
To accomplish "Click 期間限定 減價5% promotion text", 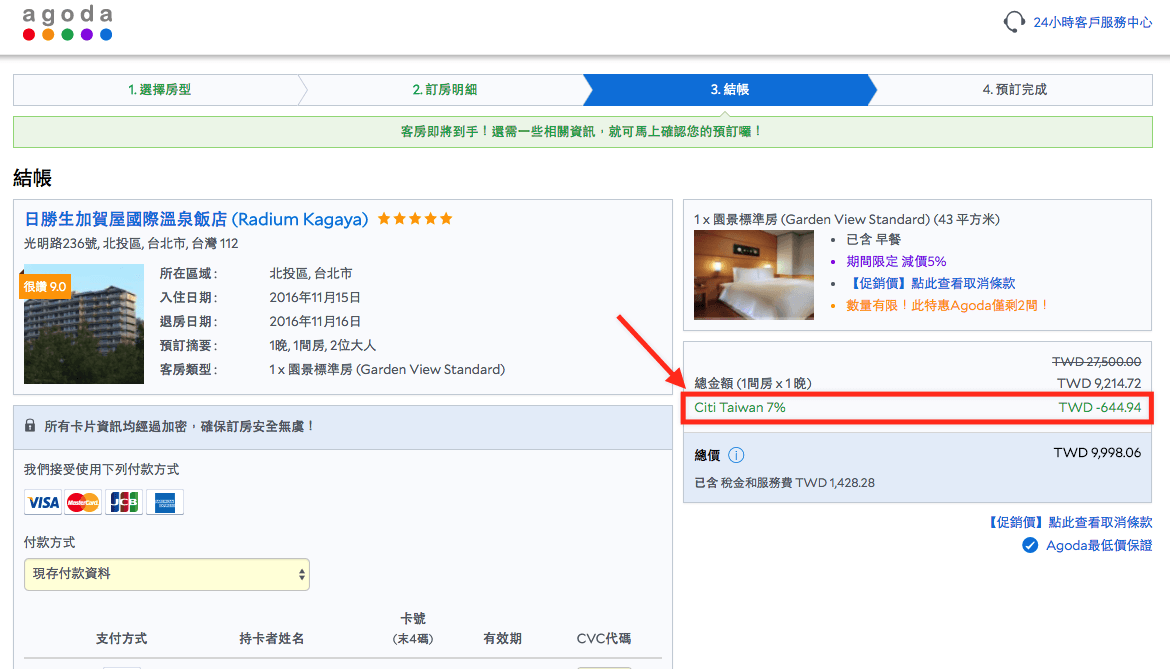I will click(896, 261).
